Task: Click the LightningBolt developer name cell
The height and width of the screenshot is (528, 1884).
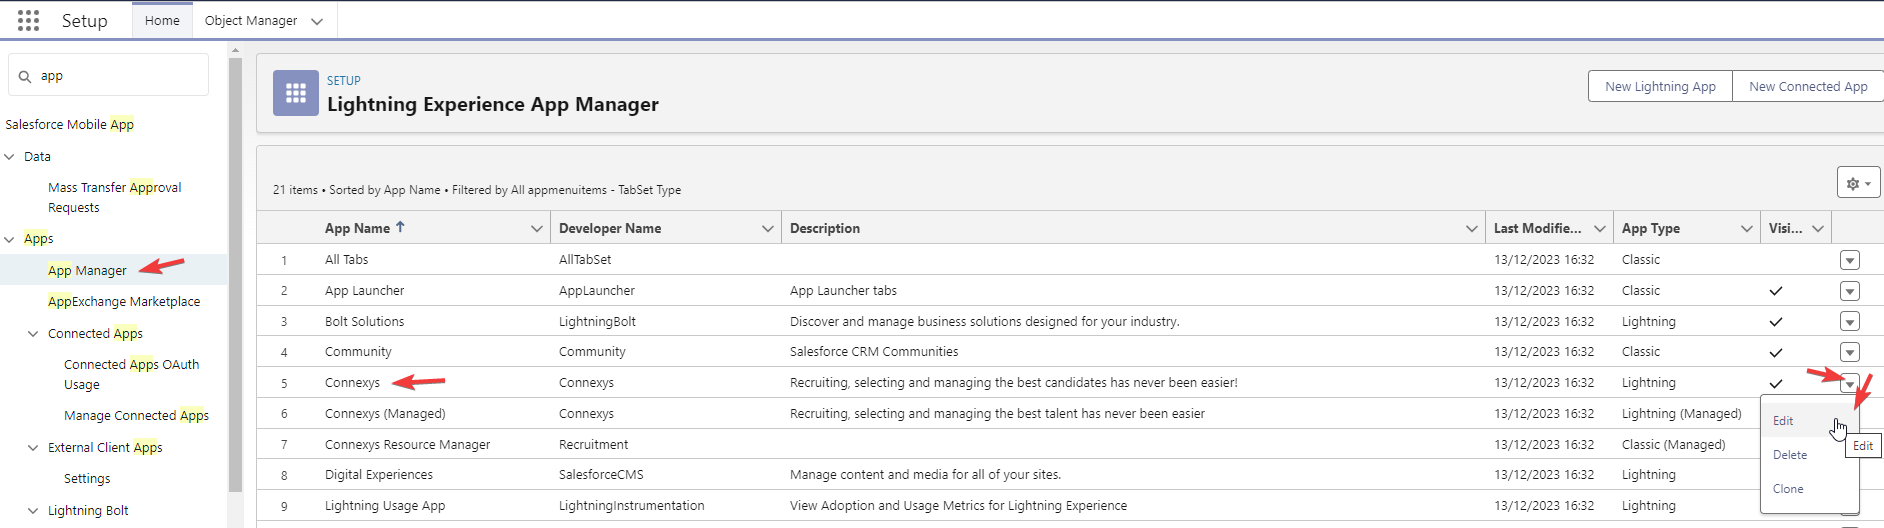Action: (597, 321)
